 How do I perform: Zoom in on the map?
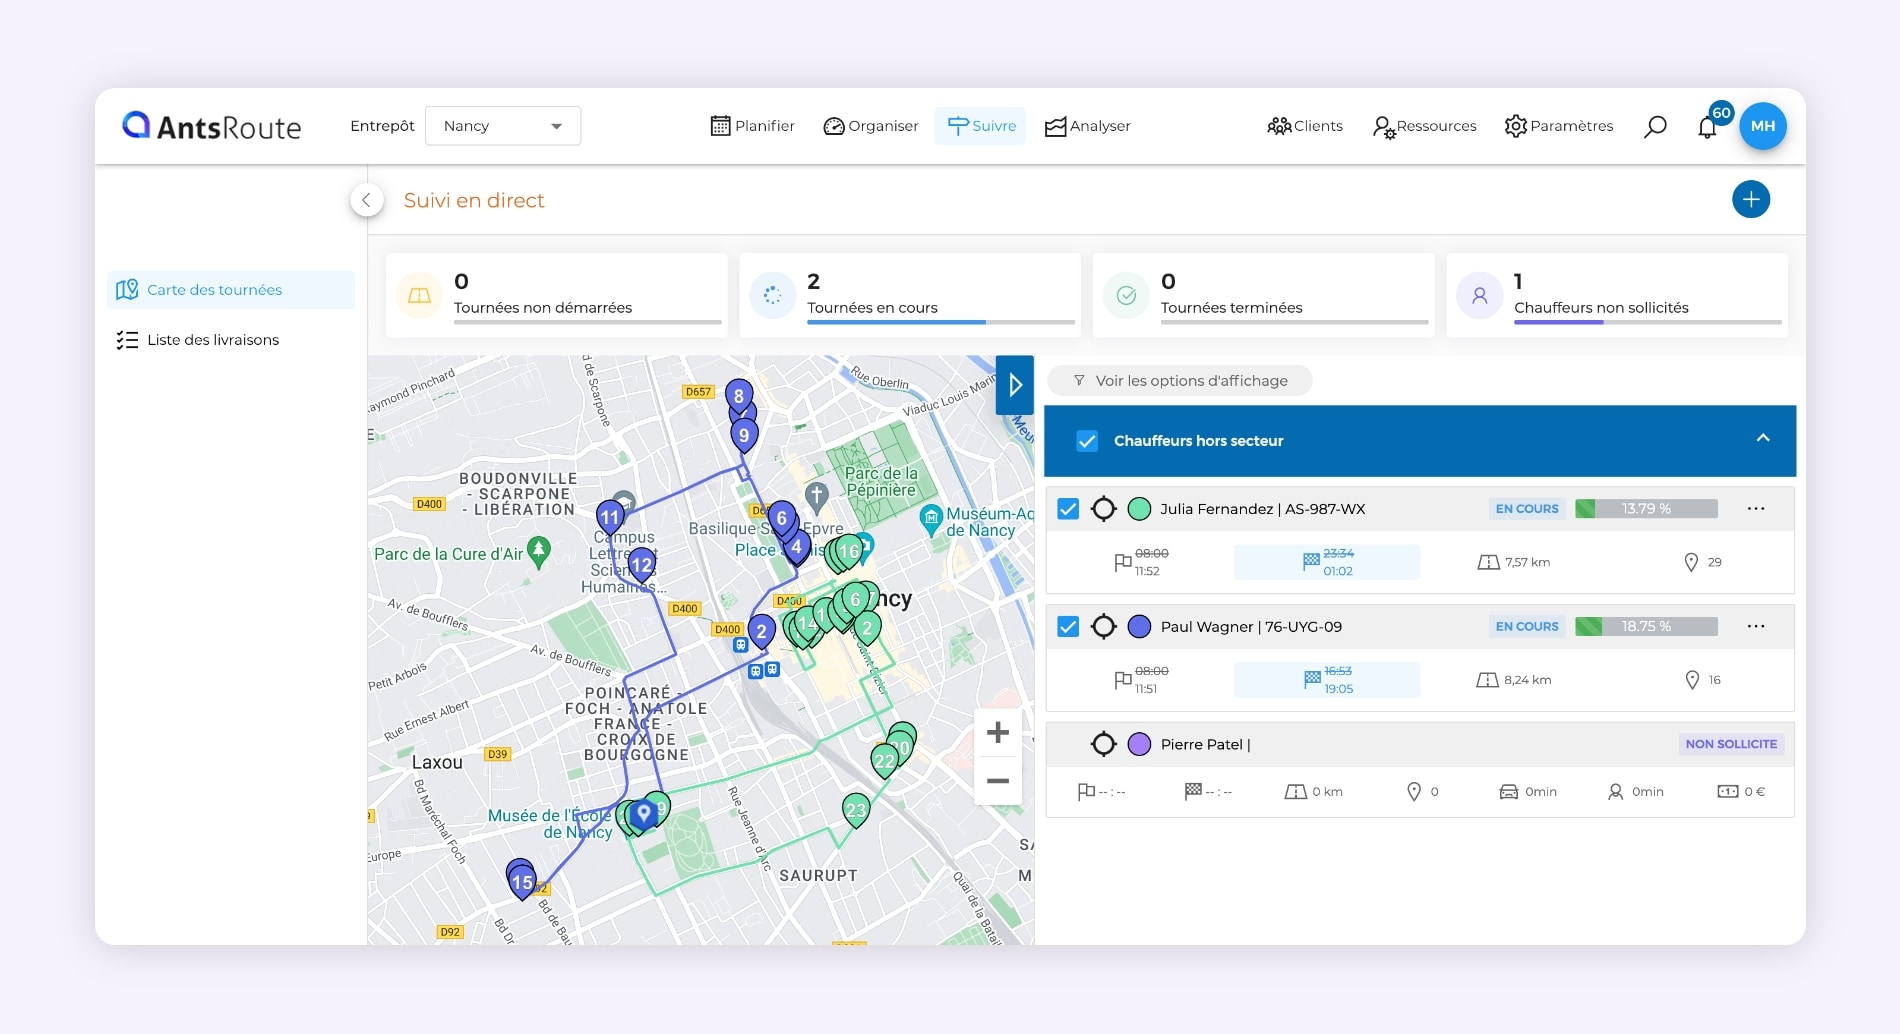tap(997, 733)
